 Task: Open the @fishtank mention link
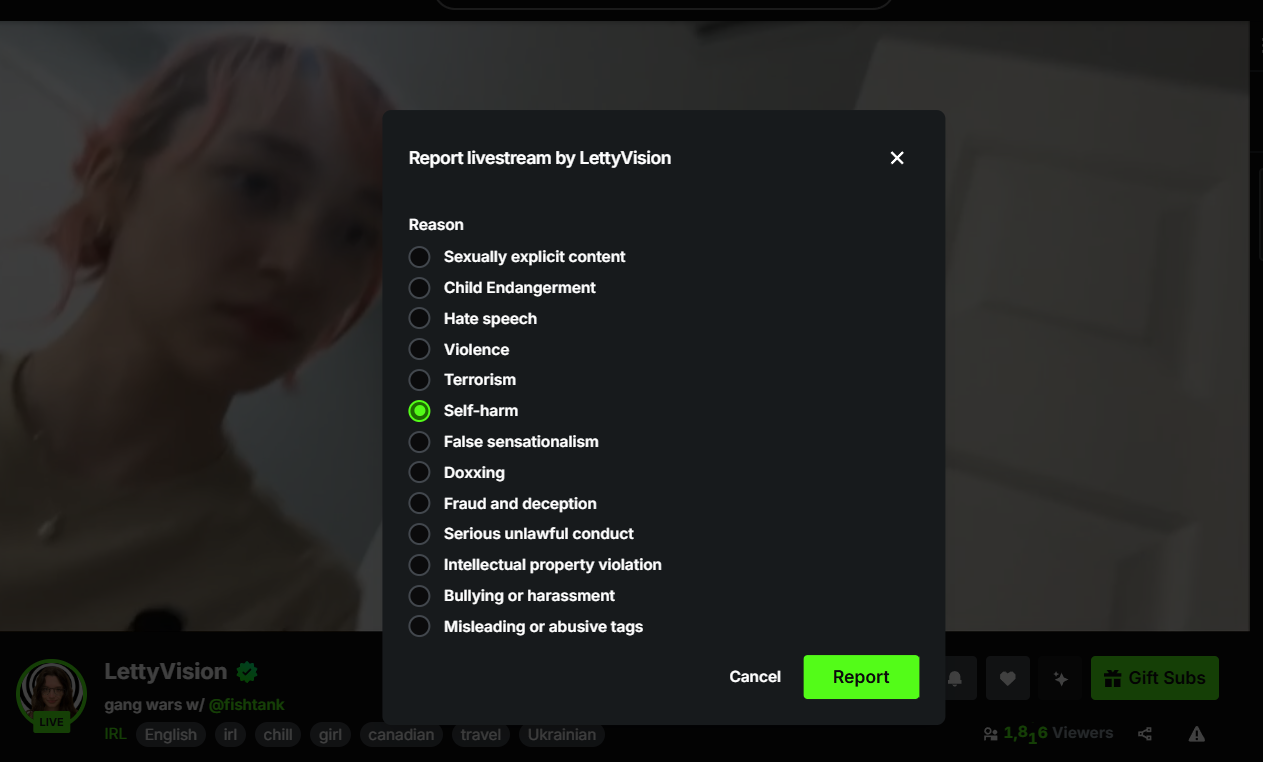point(246,705)
